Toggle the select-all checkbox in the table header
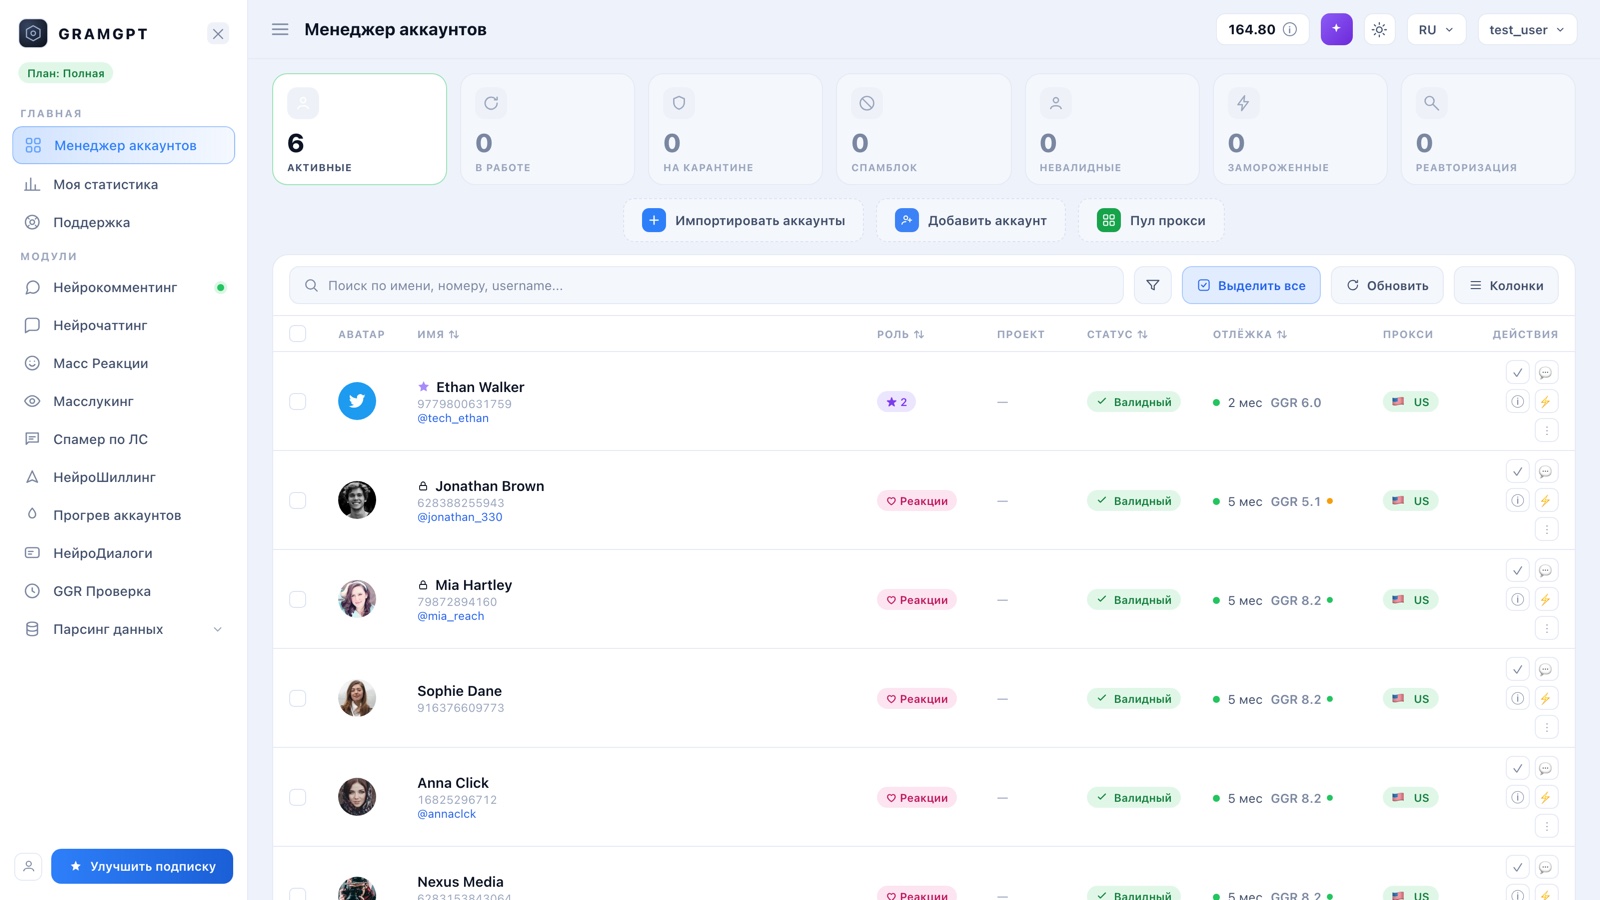The height and width of the screenshot is (900, 1600). click(x=298, y=334)
